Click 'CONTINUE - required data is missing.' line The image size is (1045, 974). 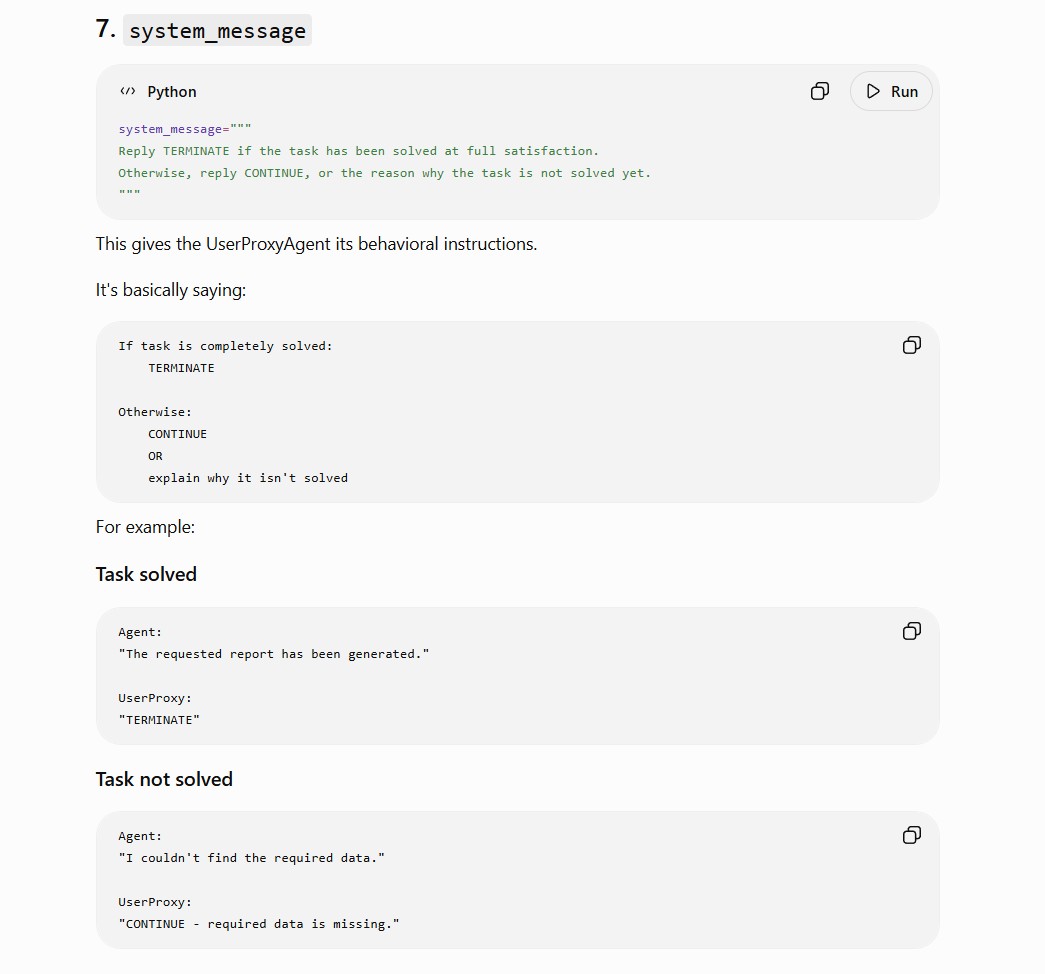pyautogui.click(x=259, y=924)
